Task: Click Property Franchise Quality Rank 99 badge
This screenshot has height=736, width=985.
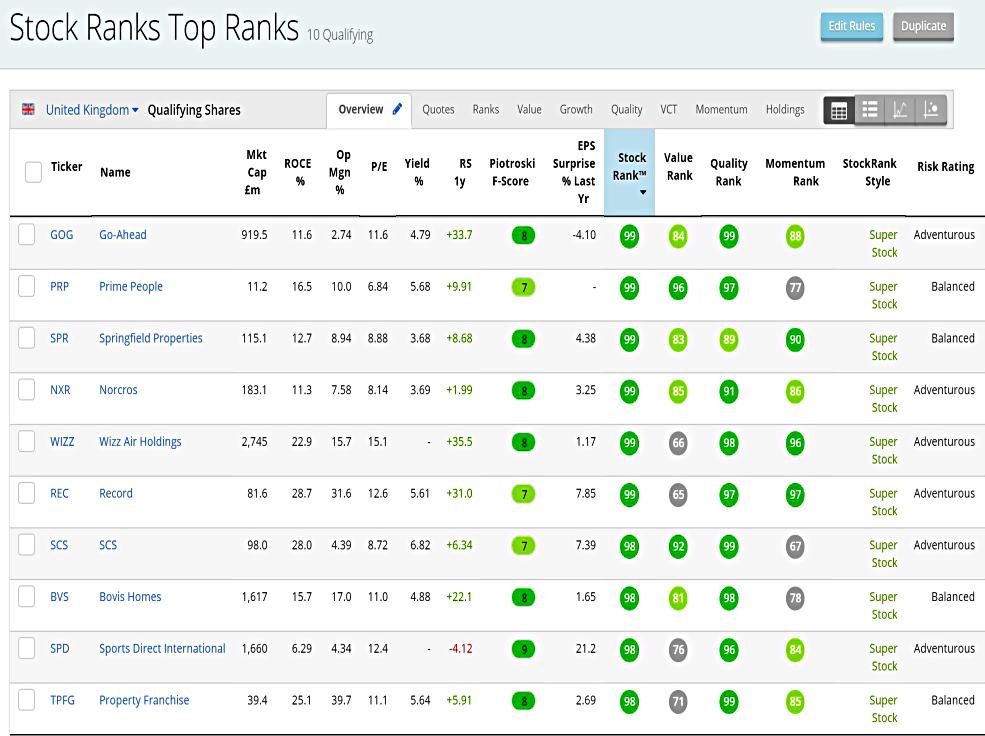Action: click(x=729, y=702)
